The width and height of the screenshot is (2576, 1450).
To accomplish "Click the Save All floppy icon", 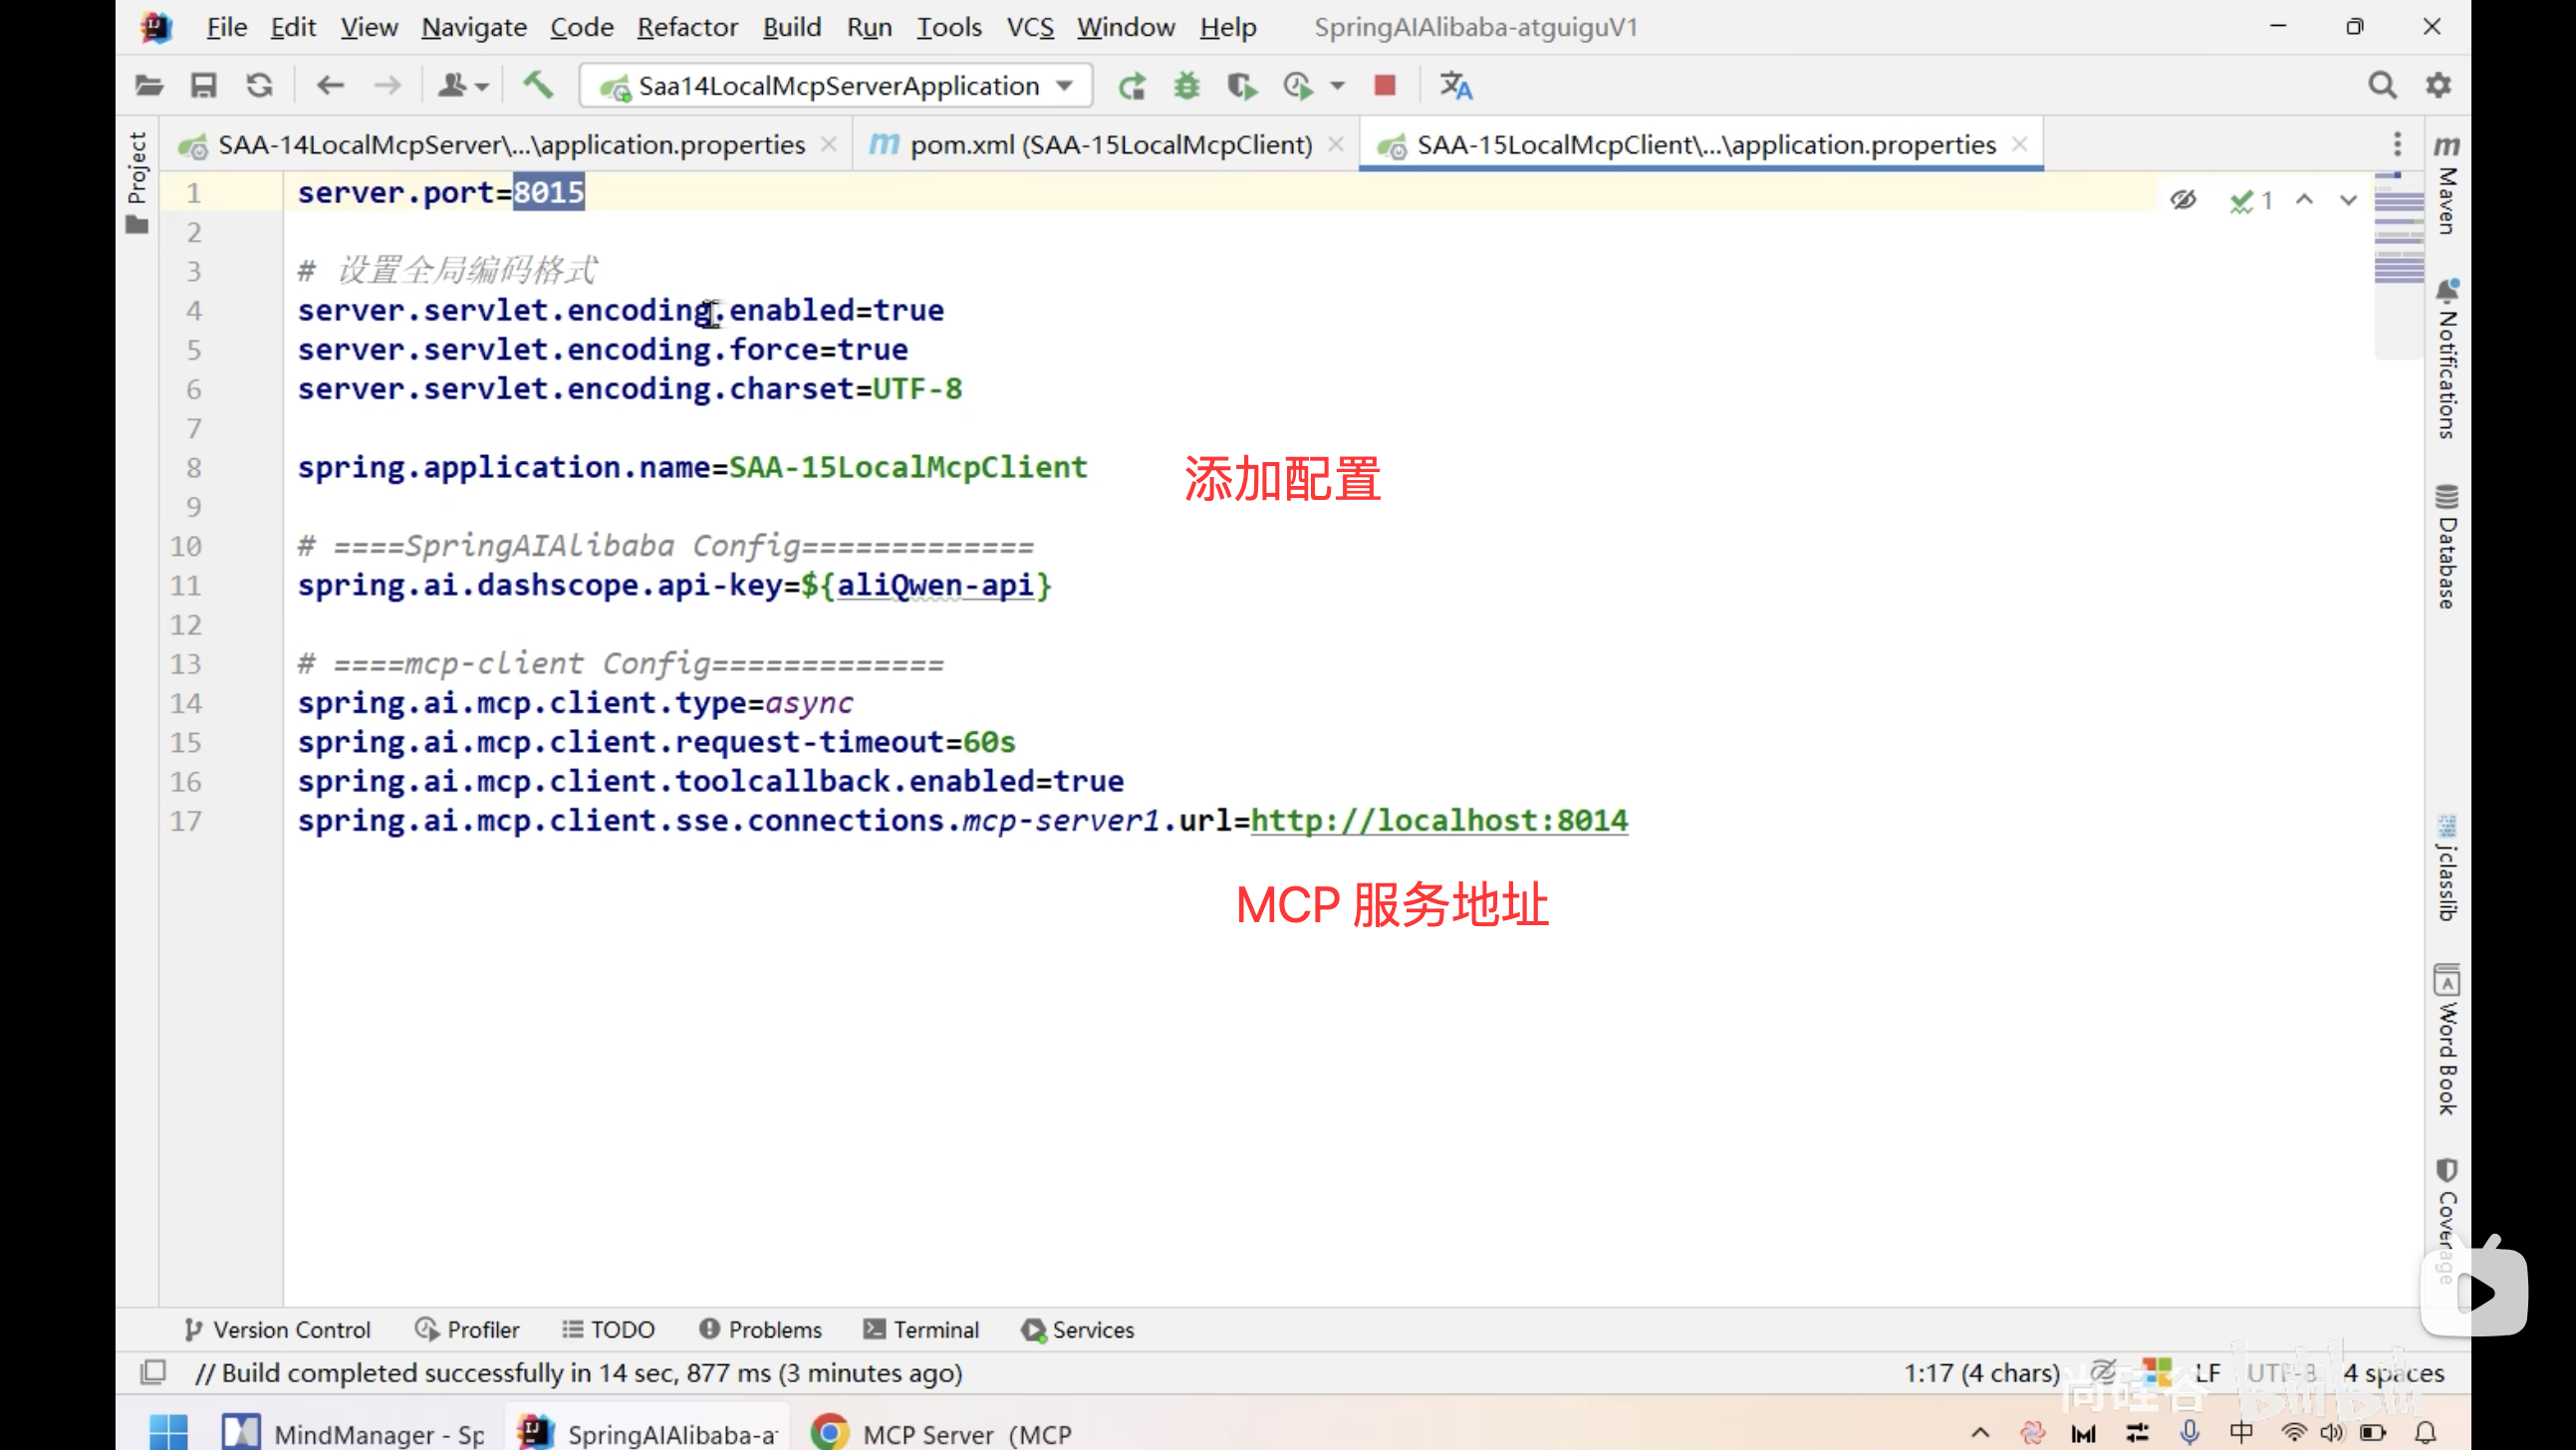I will coord(204,86).
